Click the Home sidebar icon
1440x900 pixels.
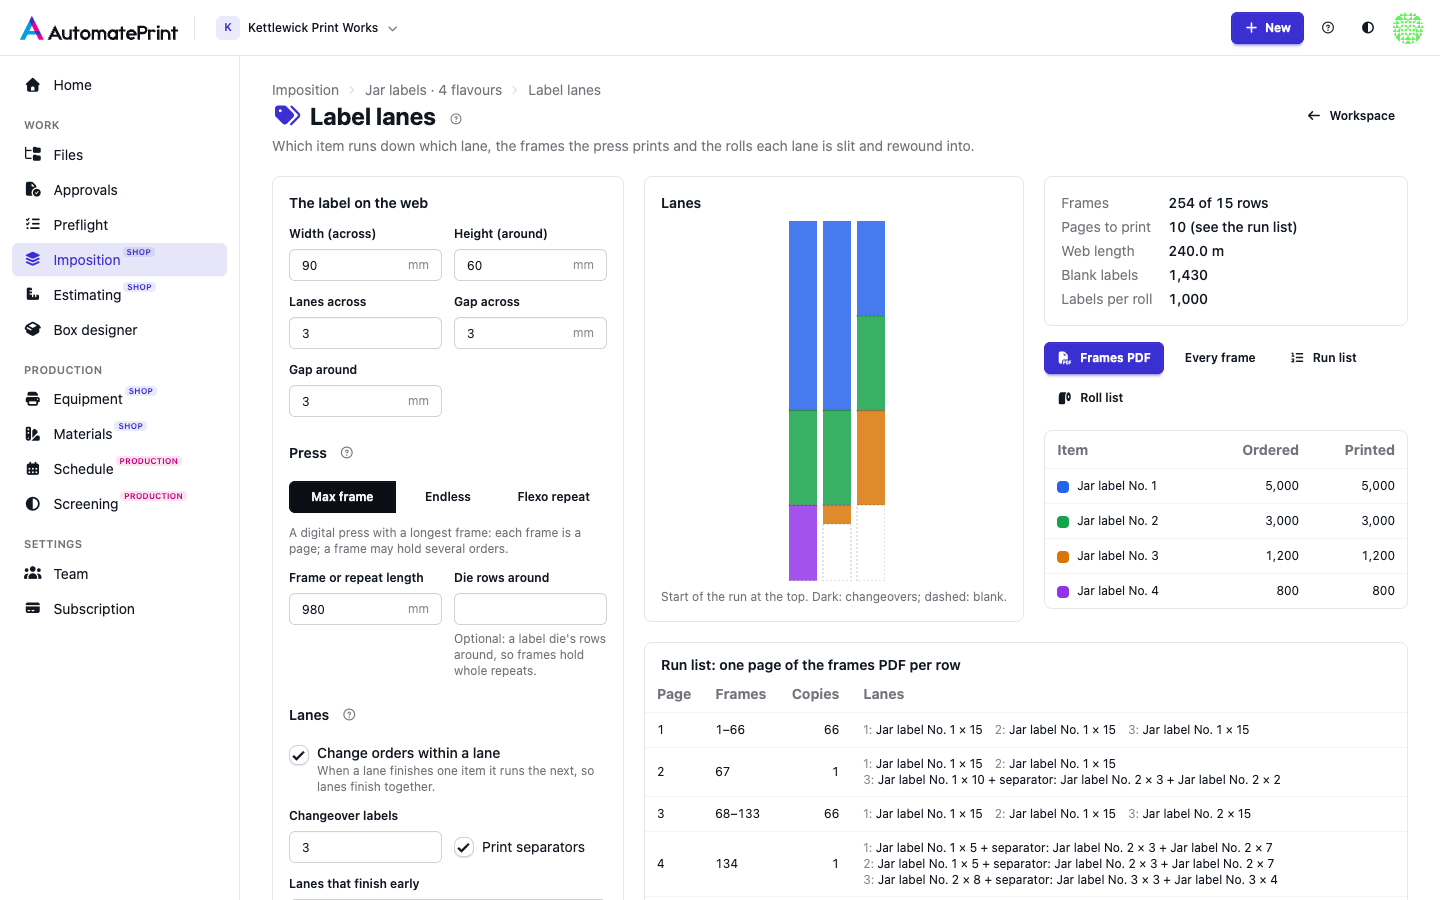33,85
